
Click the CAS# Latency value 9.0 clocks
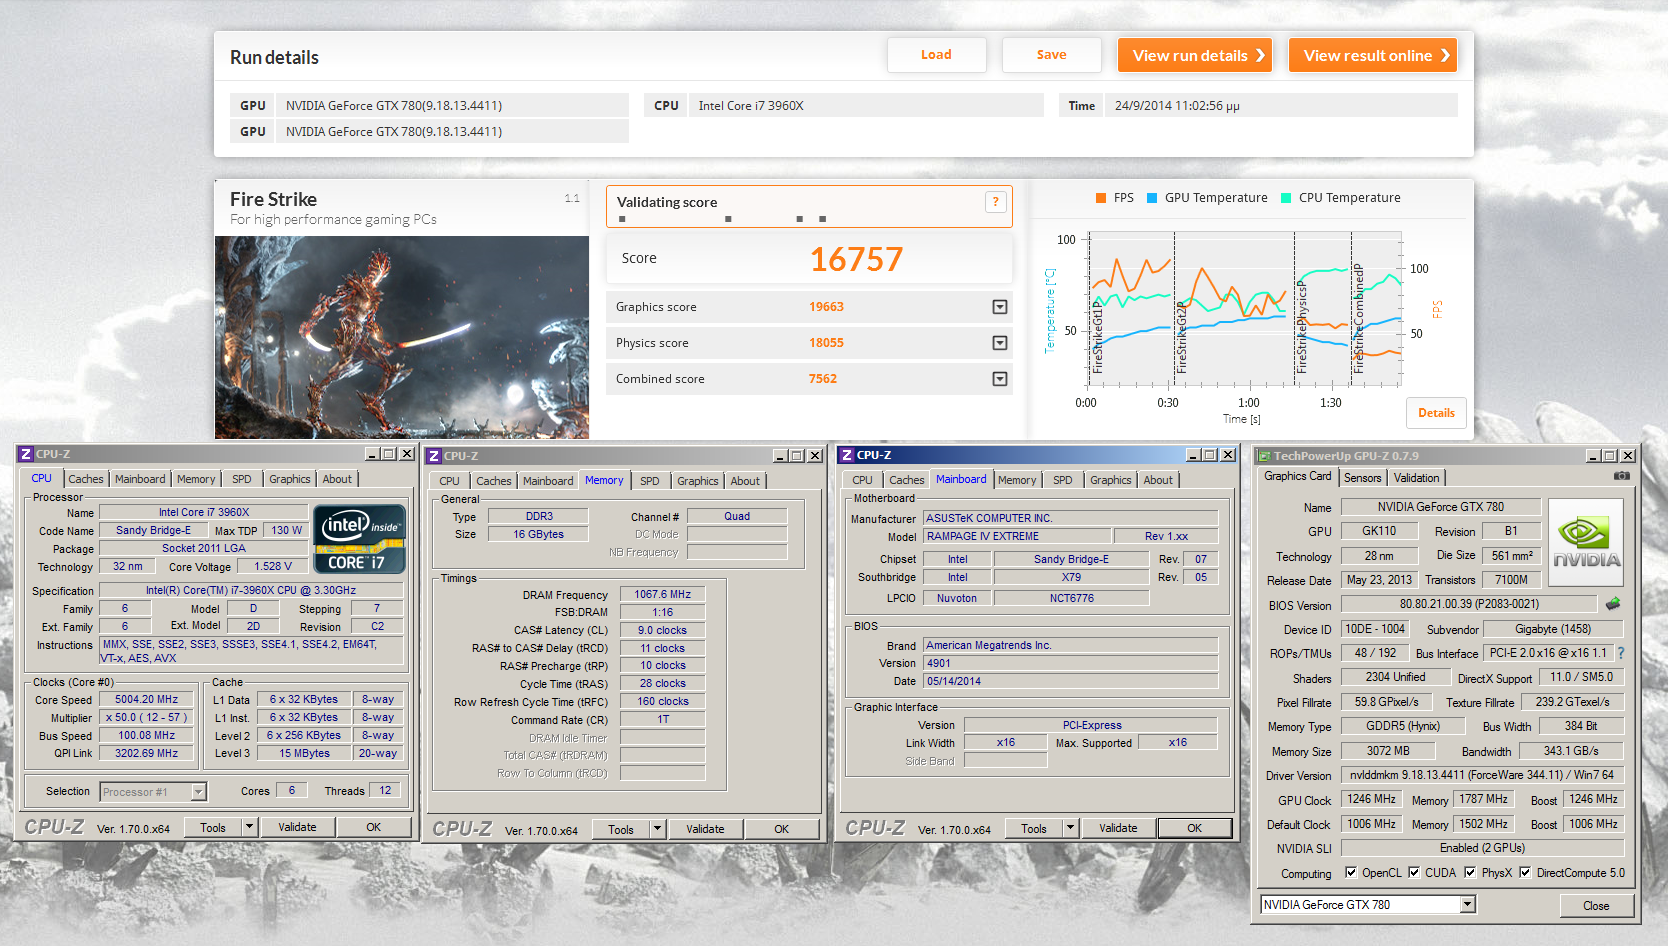[663, 630]
